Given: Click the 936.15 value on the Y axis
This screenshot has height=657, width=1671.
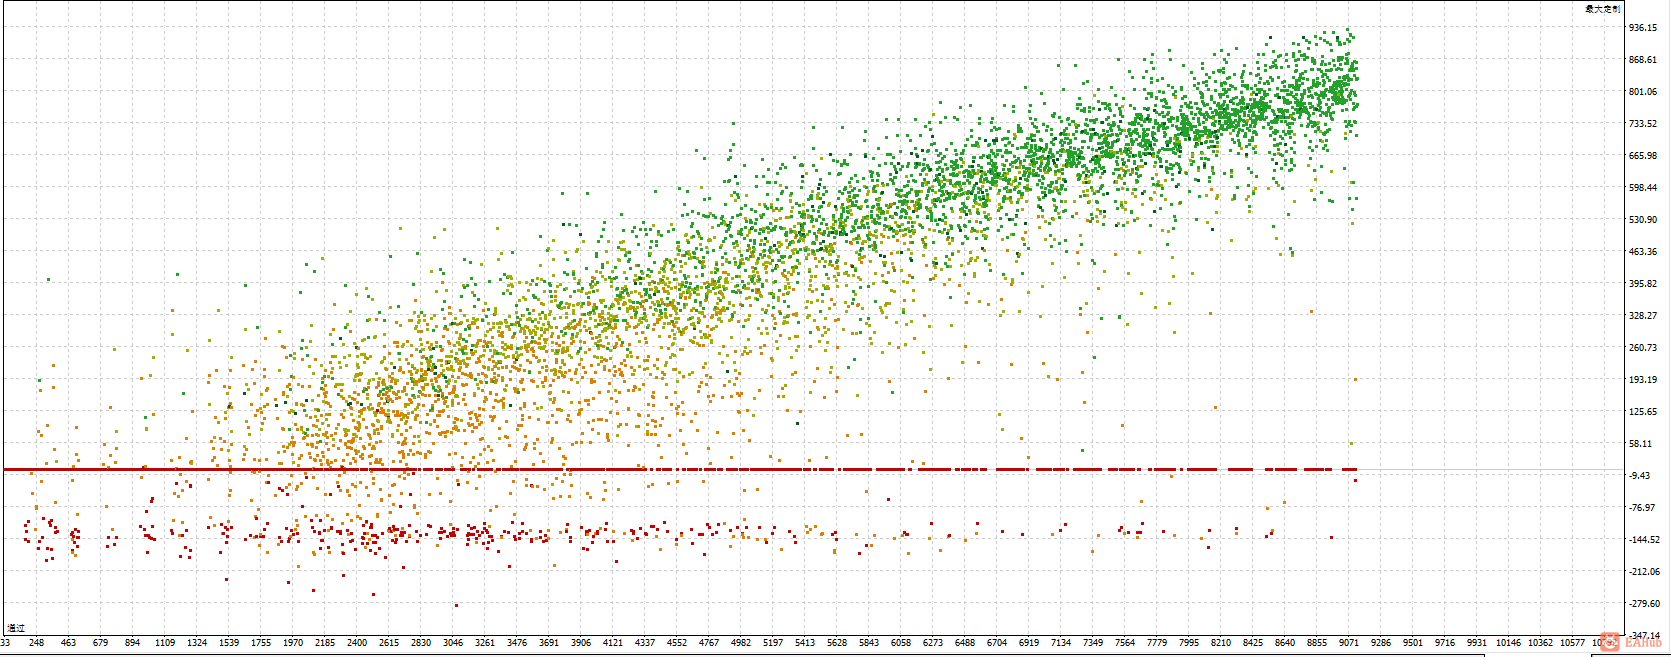Looking at the screenshot, I should tap(1643, 28).
